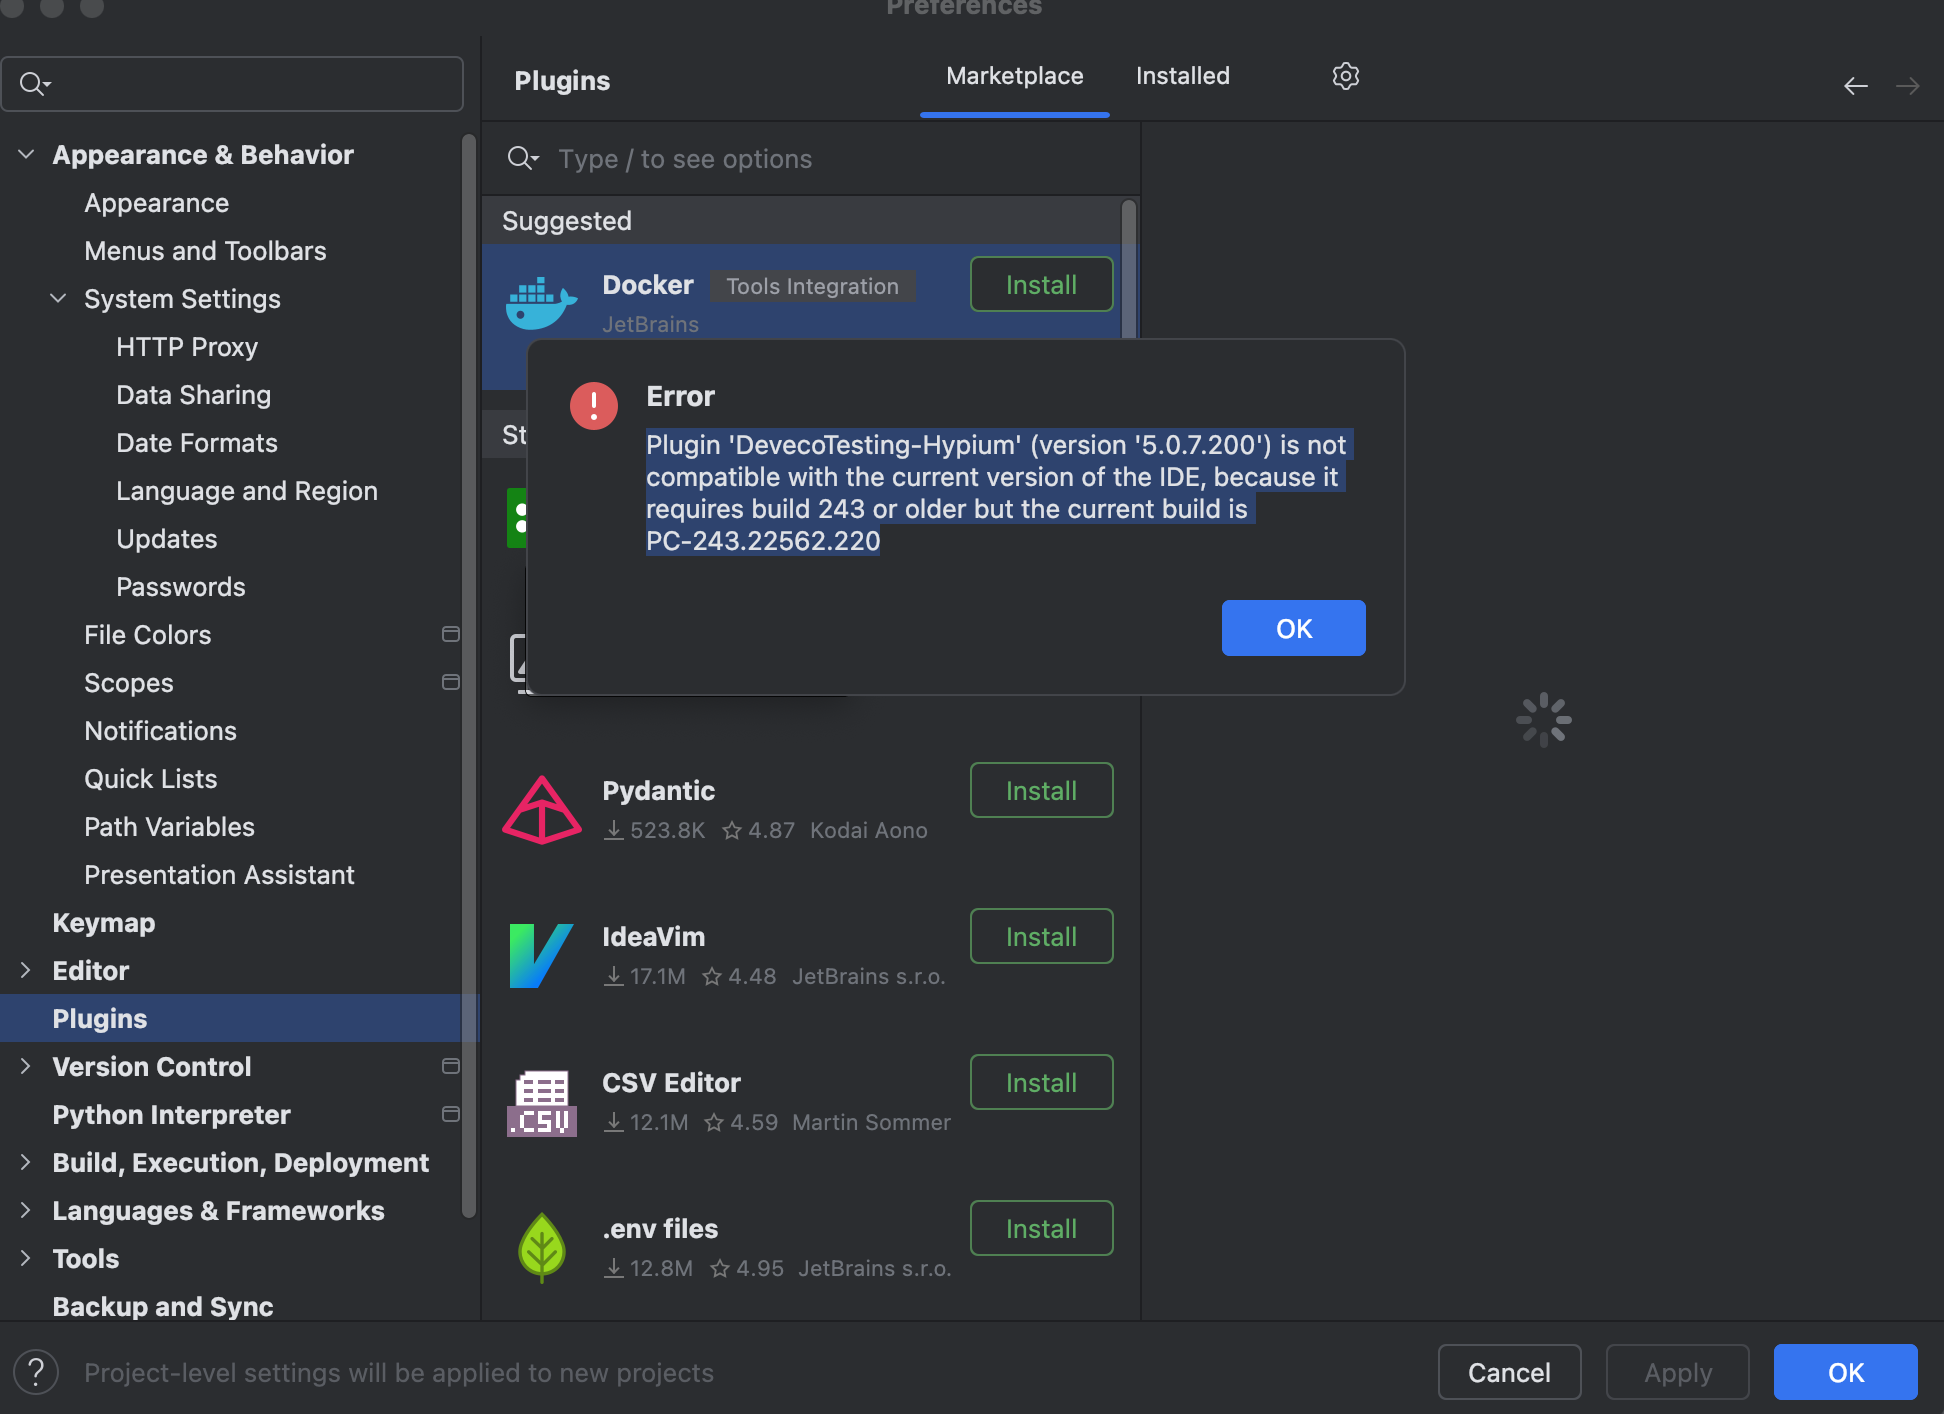Navigate forward with the right arrow
This screenshot has height=1414, width=1944.
tap(1907, 86)
